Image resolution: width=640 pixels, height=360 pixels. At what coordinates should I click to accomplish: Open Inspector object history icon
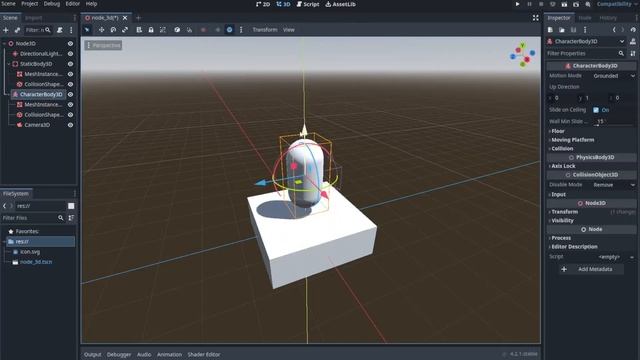click(633, 30)
